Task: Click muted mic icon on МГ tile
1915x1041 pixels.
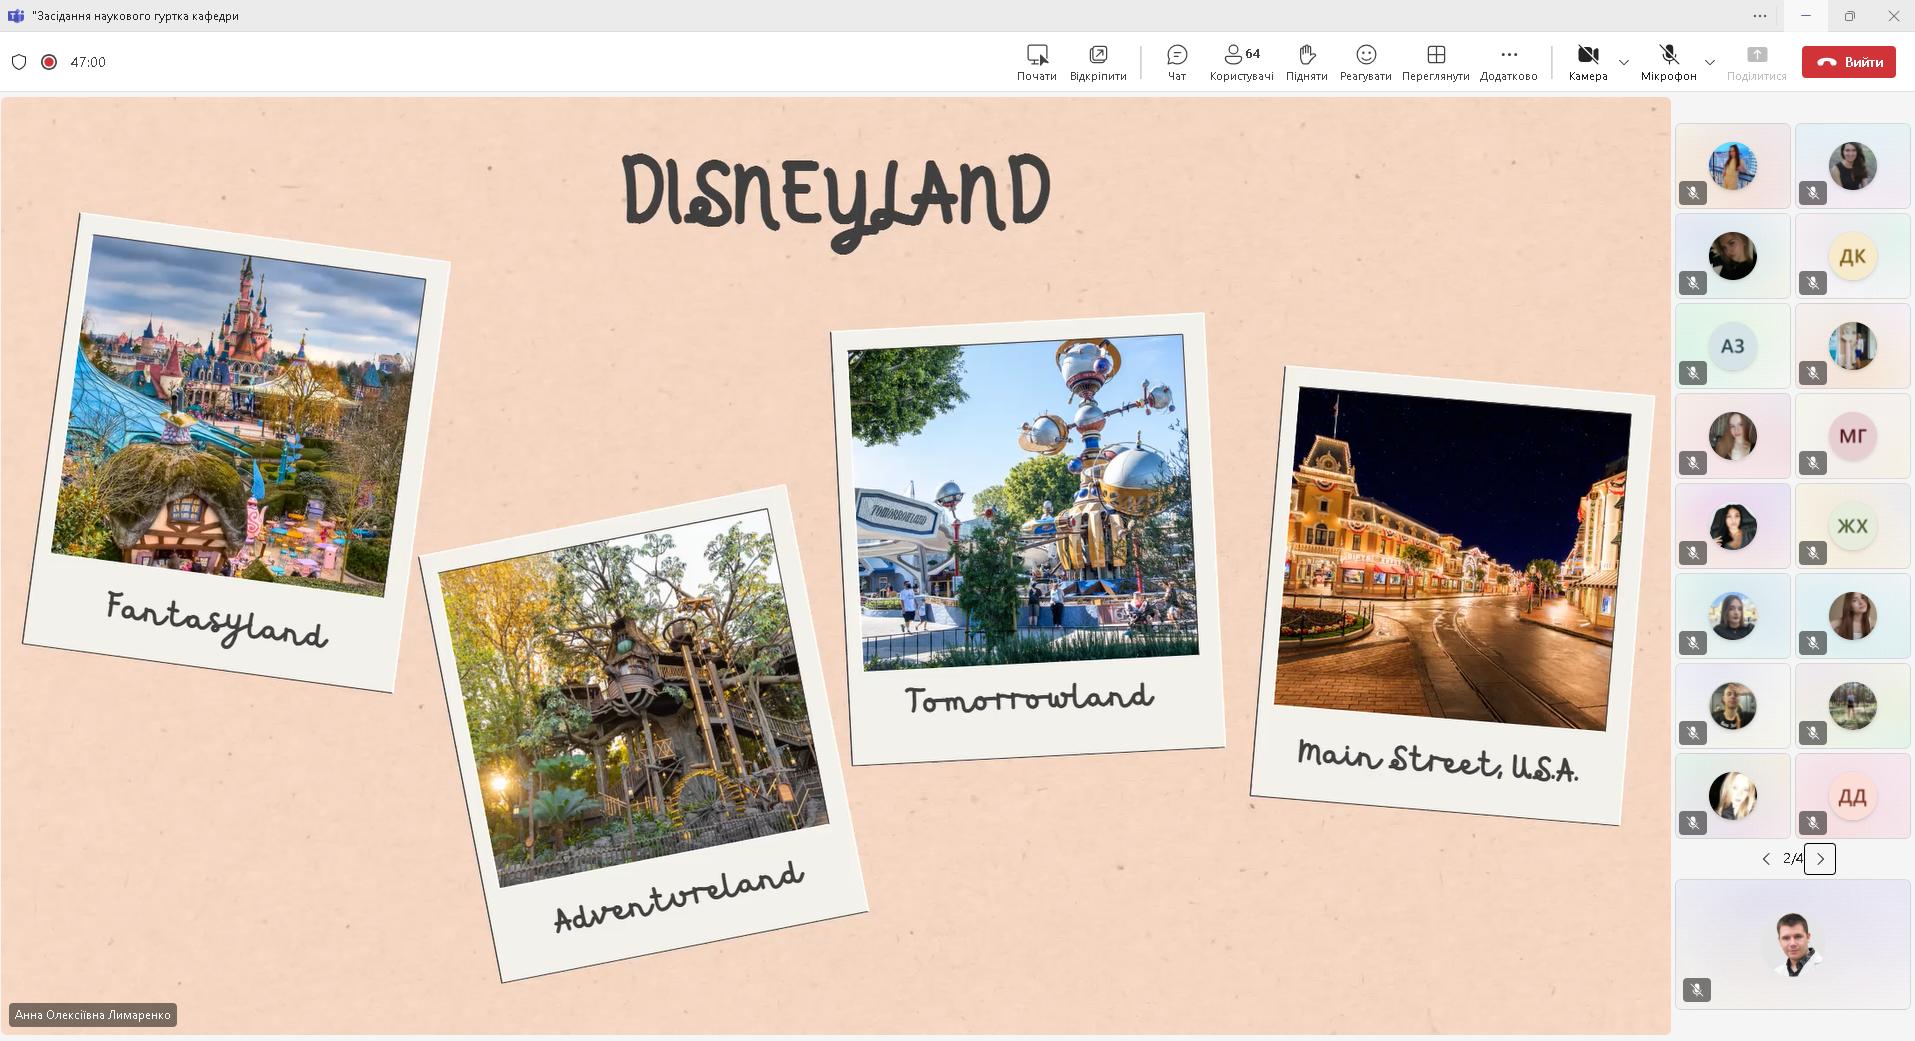Action: [x=1813, y=463]
